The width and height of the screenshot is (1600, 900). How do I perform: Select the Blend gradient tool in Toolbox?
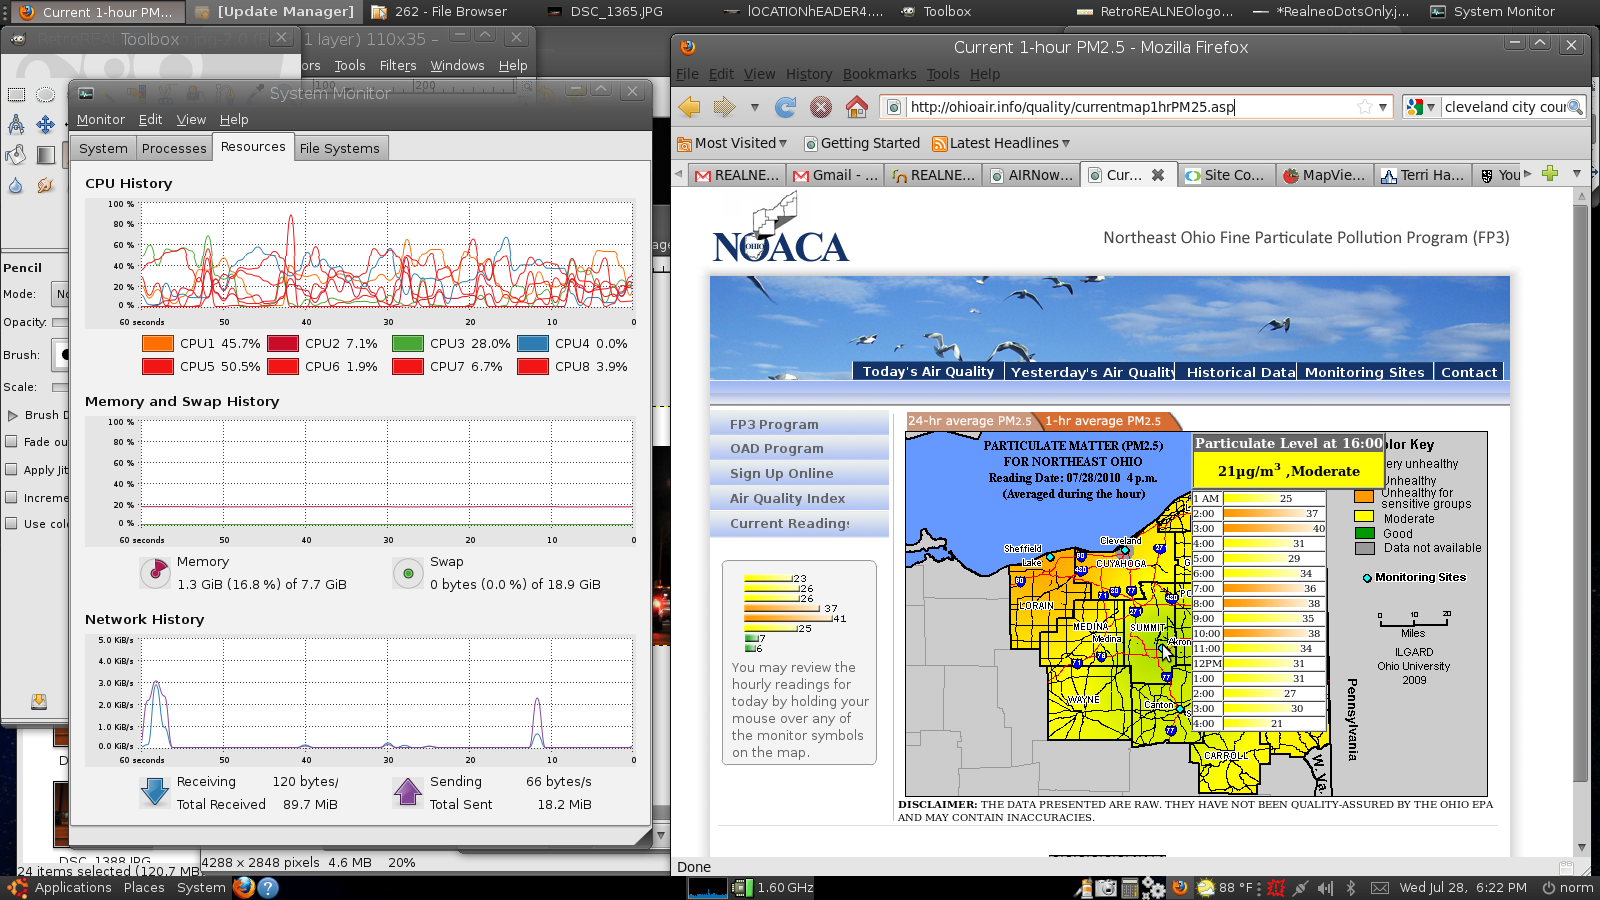(x=45, y=155)
